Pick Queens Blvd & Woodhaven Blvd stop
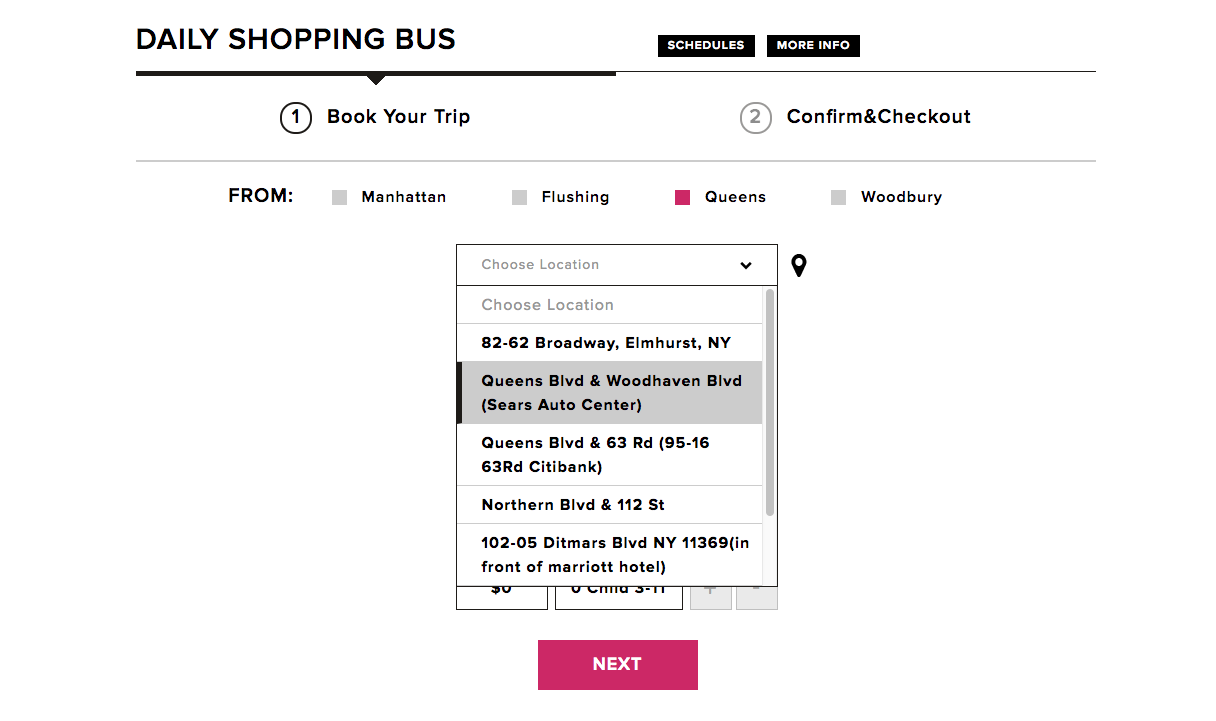This screenshot has width=1216, height=721. (x=610, y=393)
